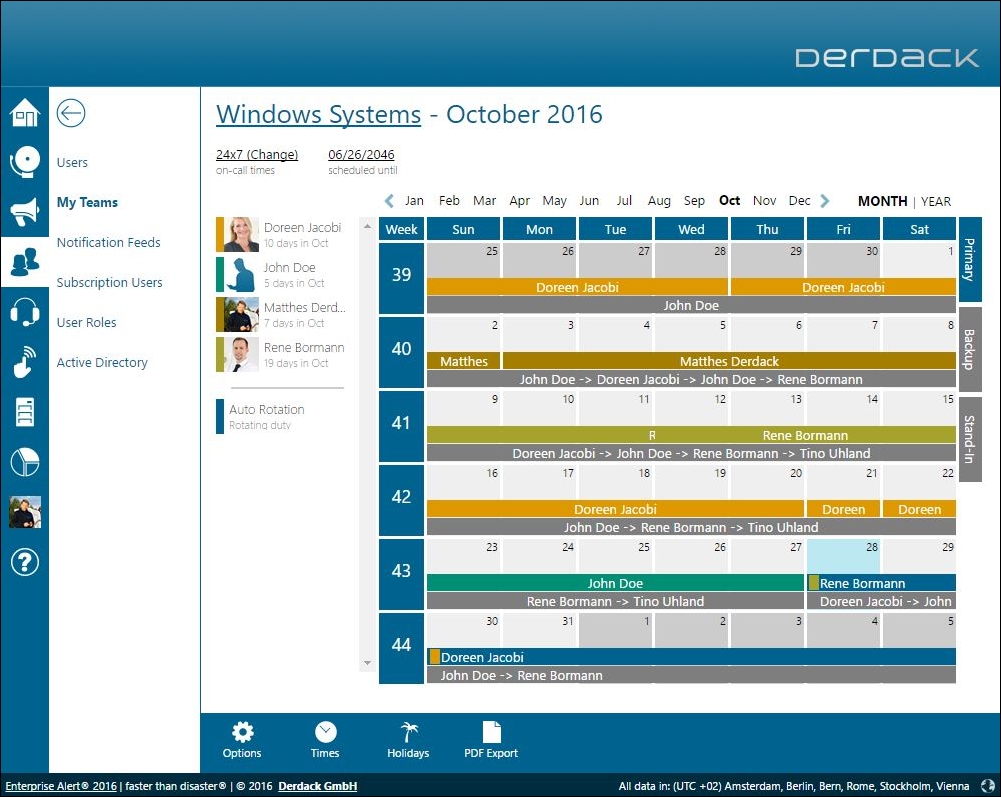Open Subscription Users menu item

coord(109,282)
